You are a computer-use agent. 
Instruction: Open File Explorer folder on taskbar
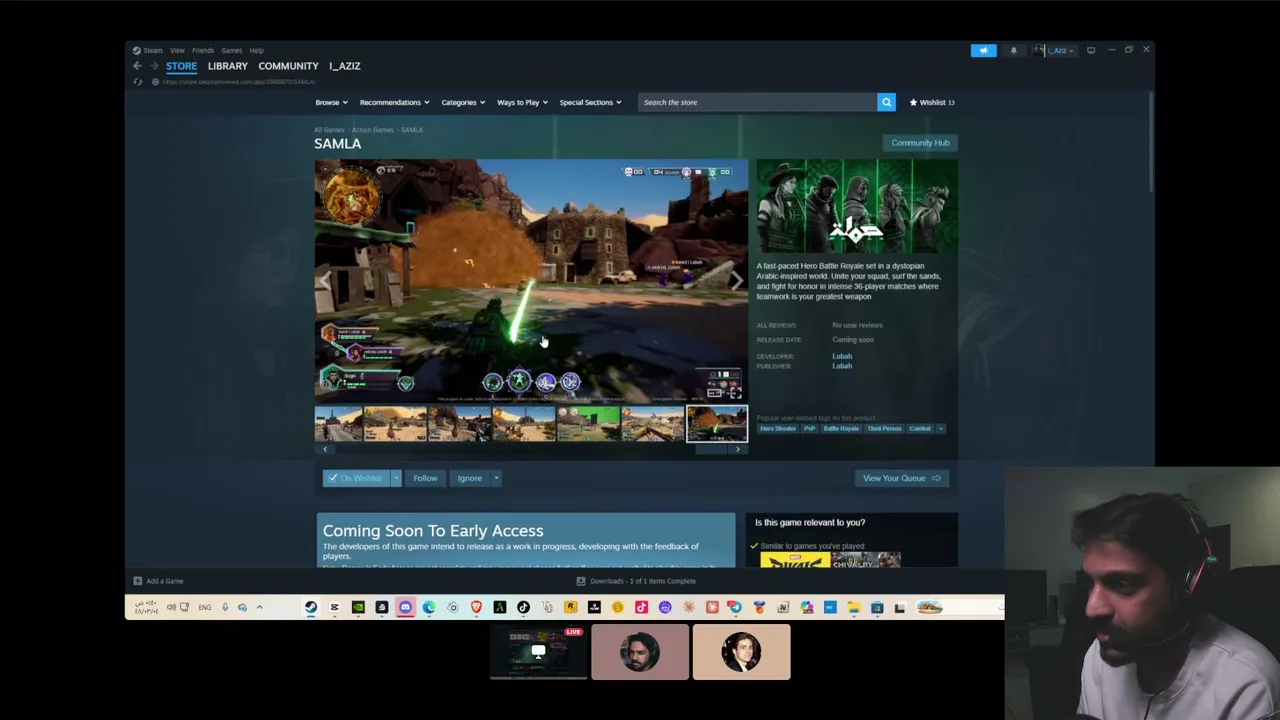pyautogui.click(x=853, y=607)
